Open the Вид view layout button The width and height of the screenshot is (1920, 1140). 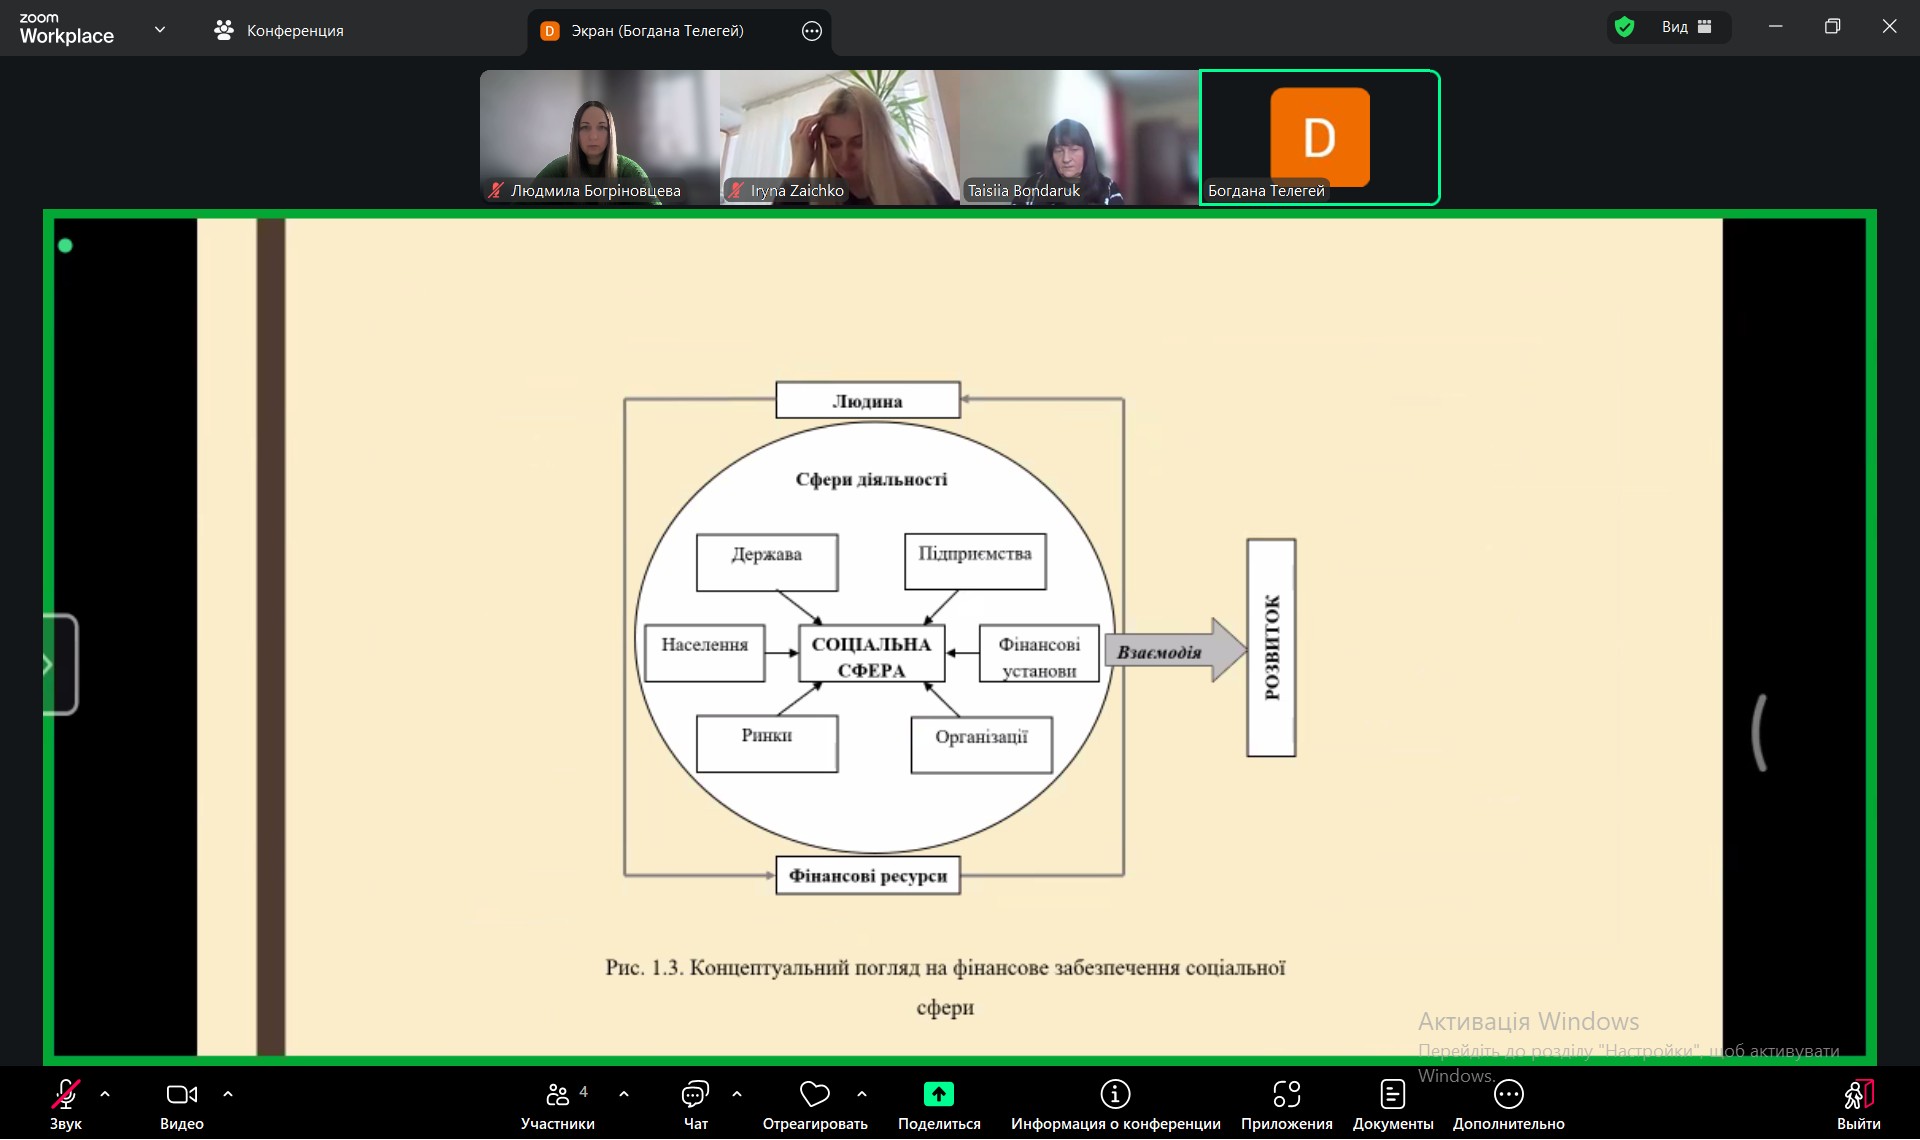pyautogui.click(x=1687, y=27)
